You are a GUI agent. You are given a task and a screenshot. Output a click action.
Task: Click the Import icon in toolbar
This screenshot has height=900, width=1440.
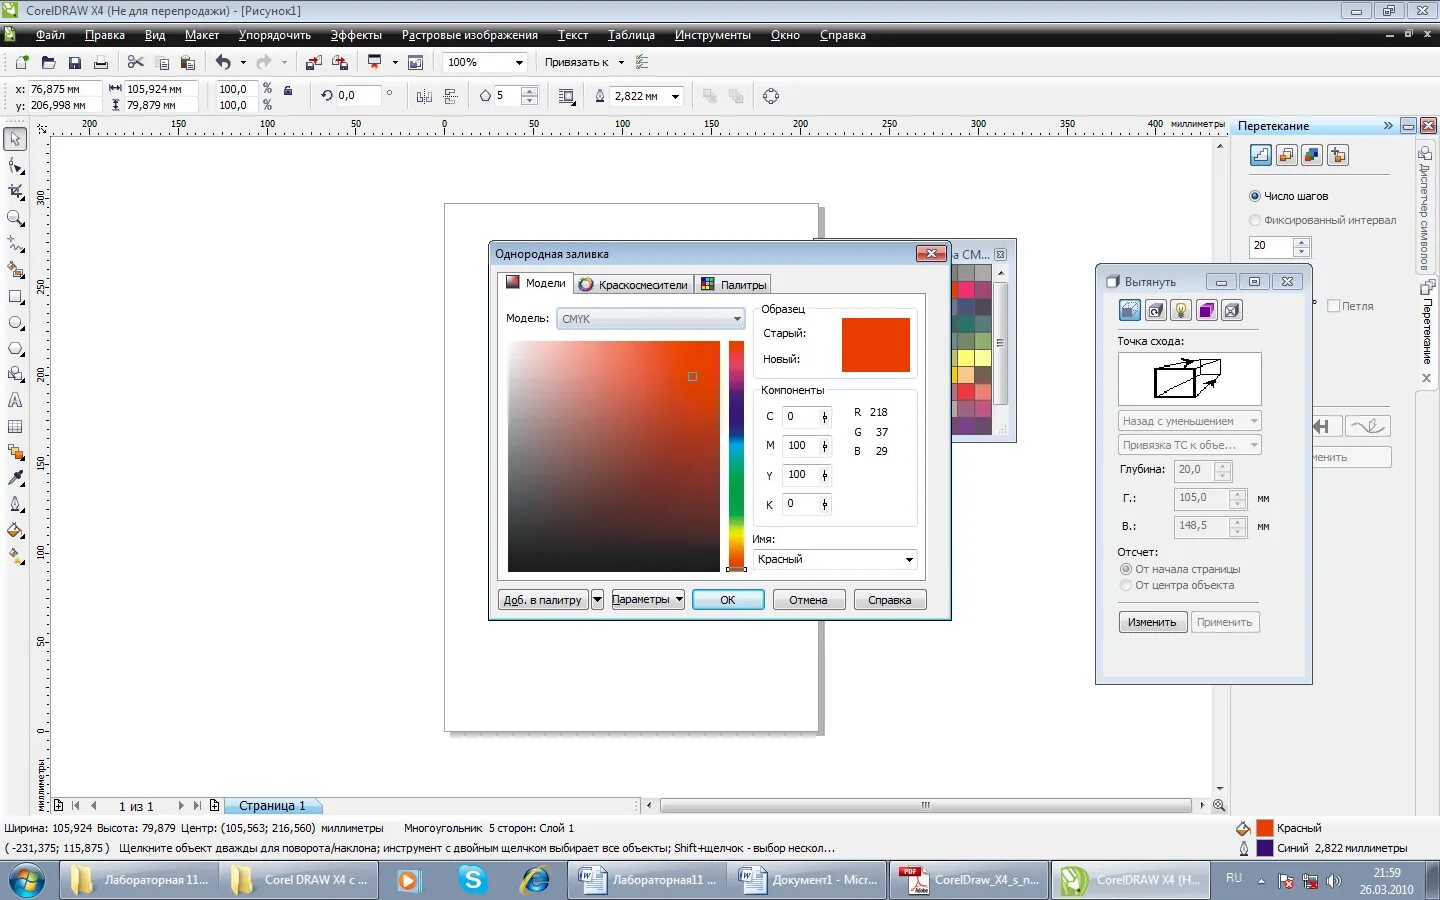[x=314, y=62]
